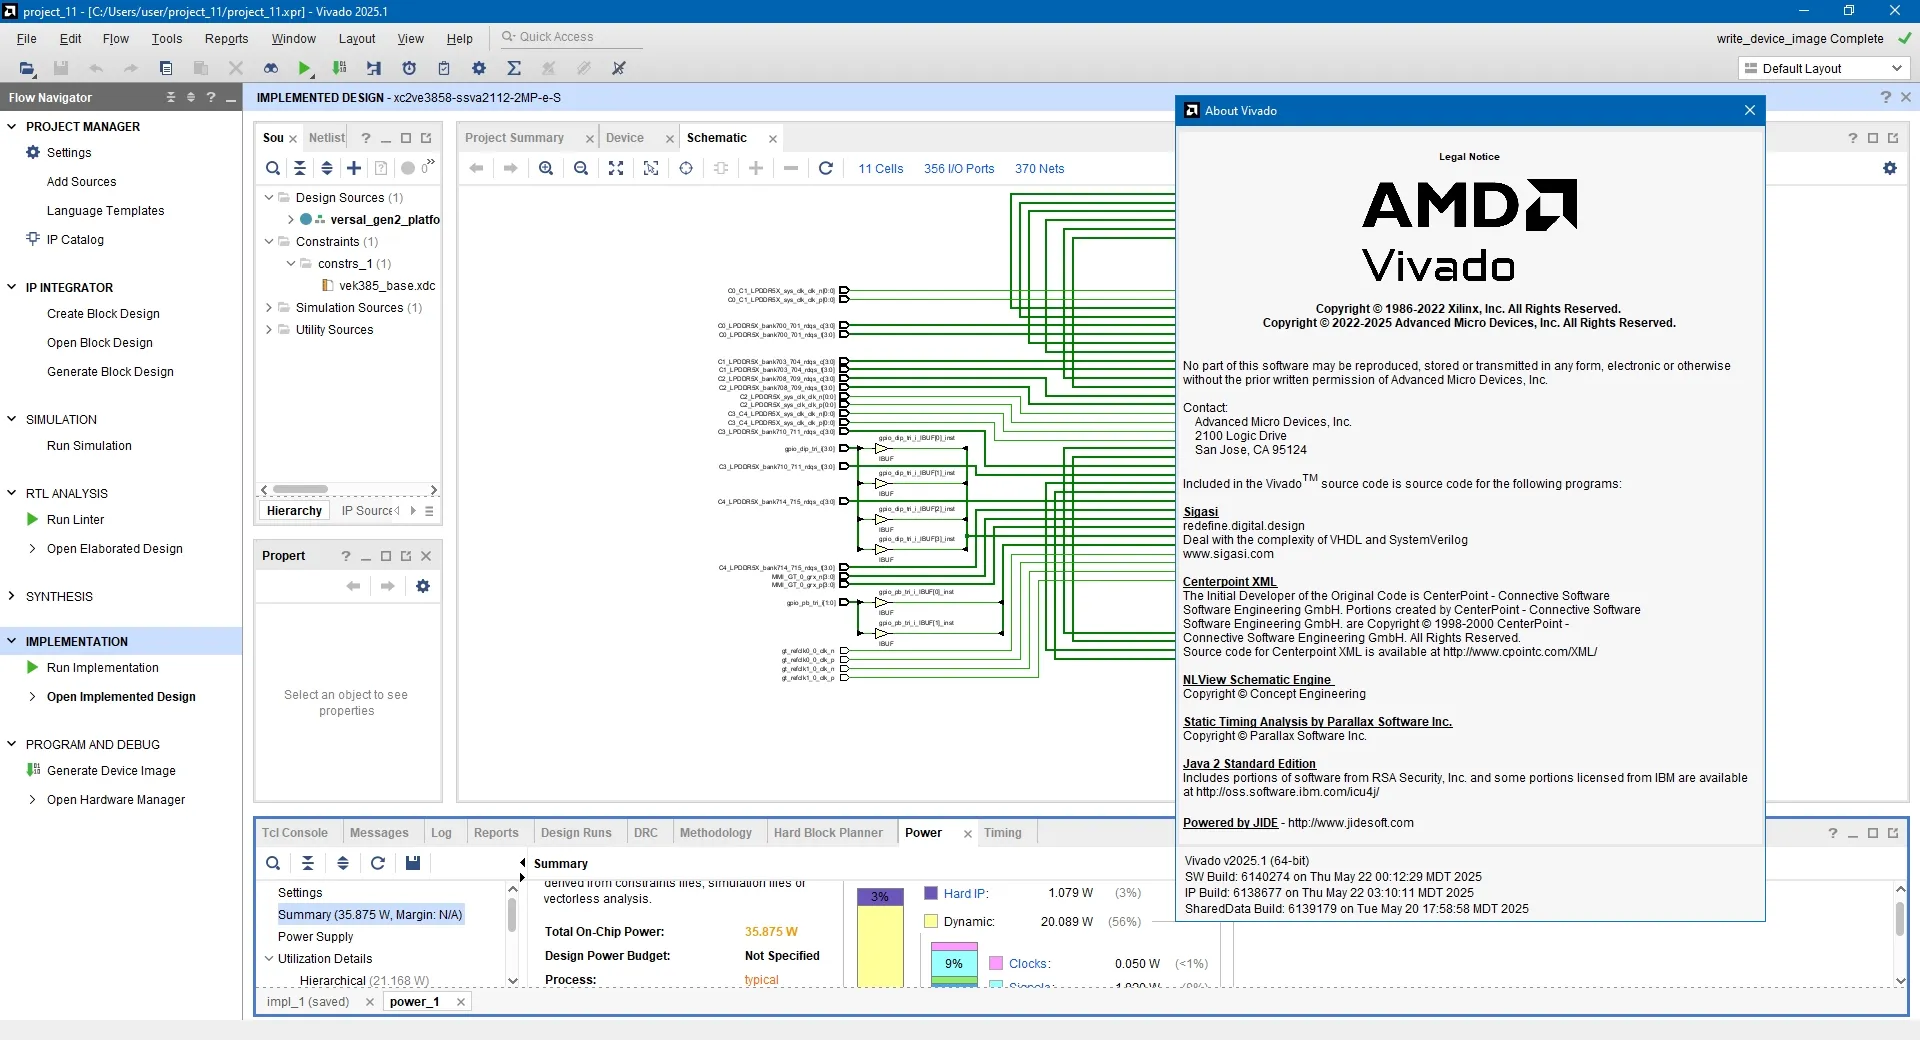Click Create Block Design
This screenshot has height=1040, width=1920.
(103, 313)
